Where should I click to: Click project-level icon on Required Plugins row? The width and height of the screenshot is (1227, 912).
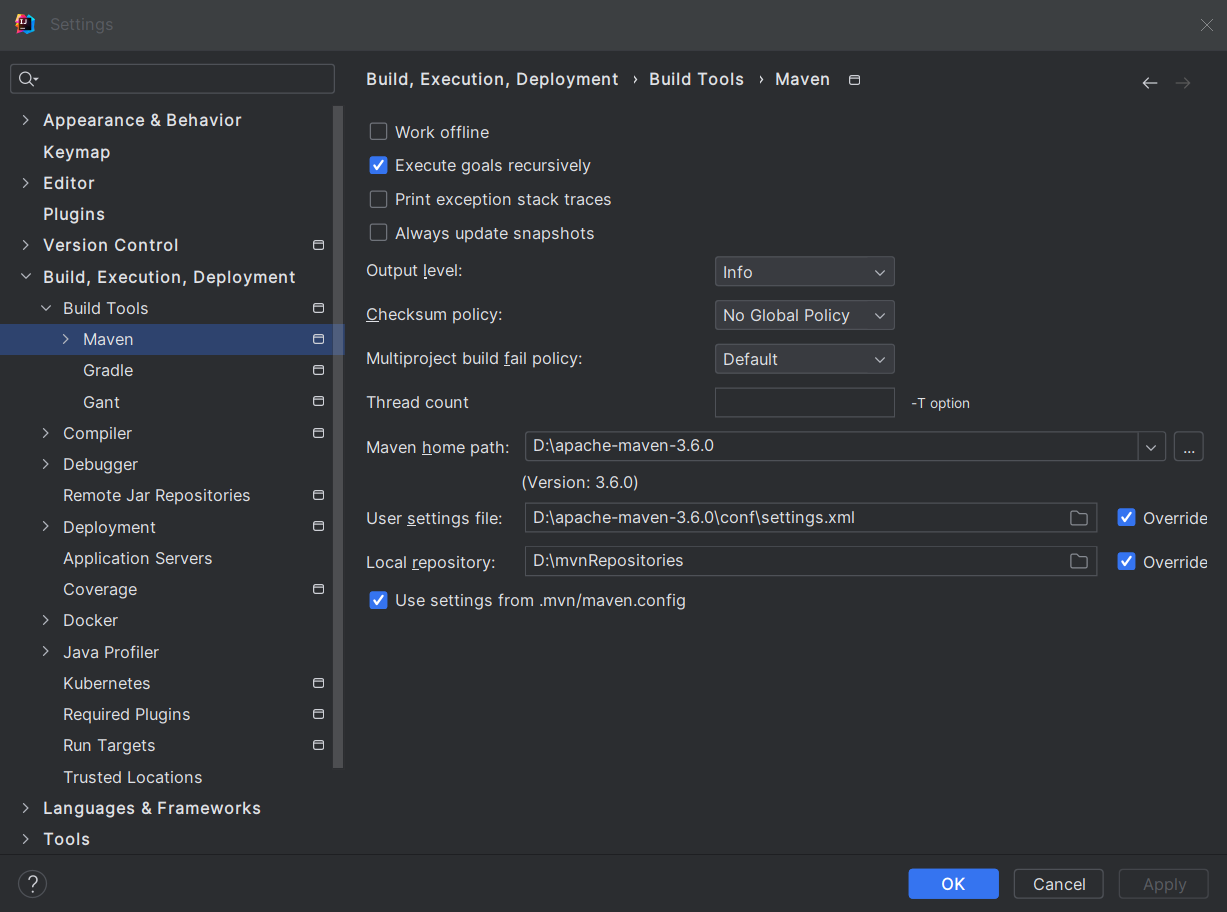pos(318,714)
